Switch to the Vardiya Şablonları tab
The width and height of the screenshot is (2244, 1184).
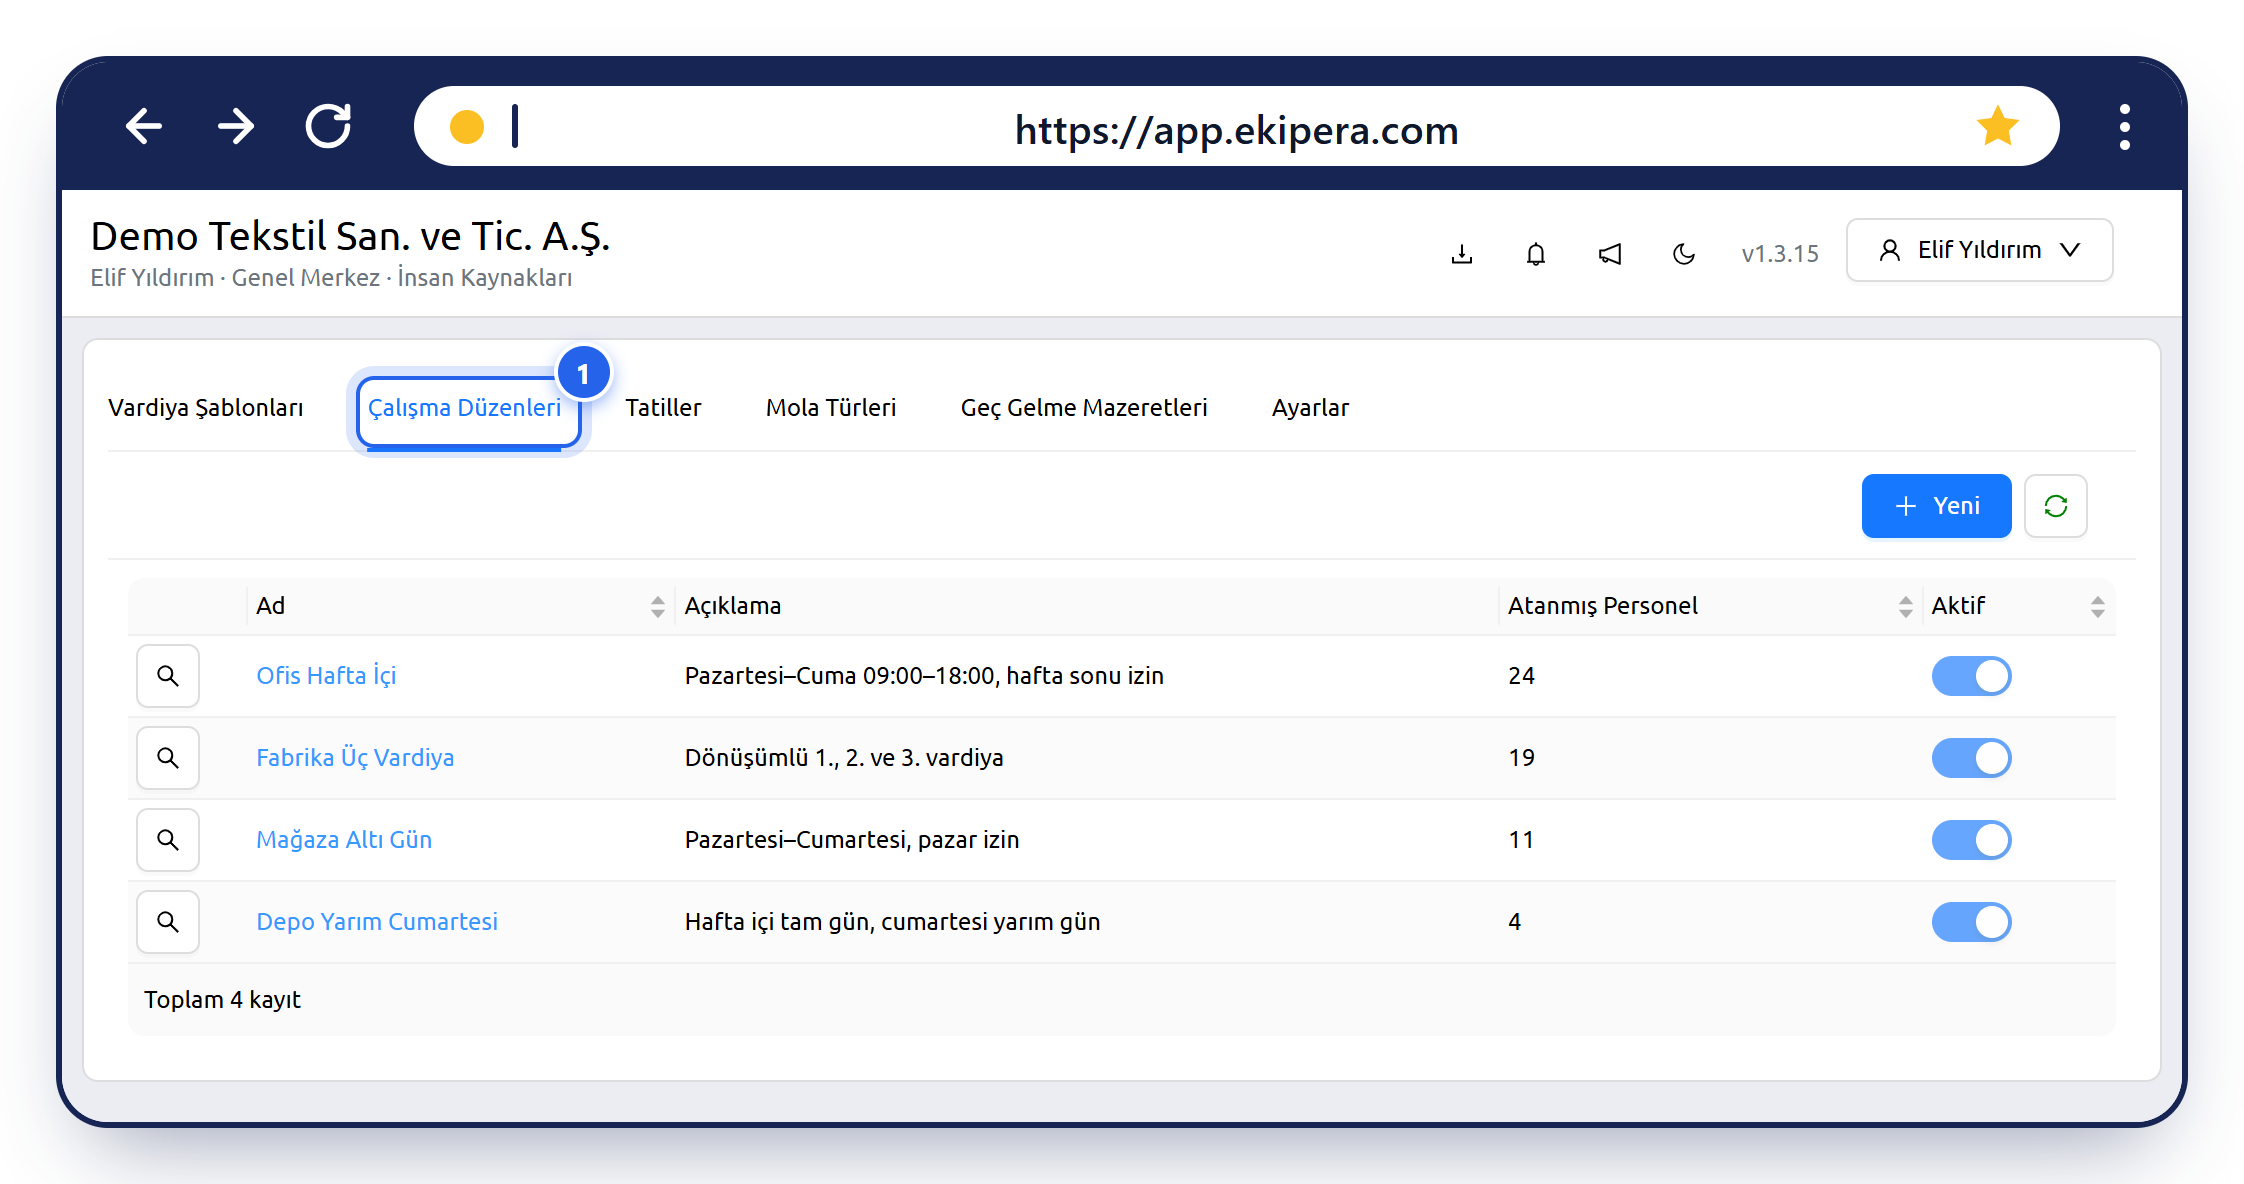pyautogui.click(x=206, y=408)
